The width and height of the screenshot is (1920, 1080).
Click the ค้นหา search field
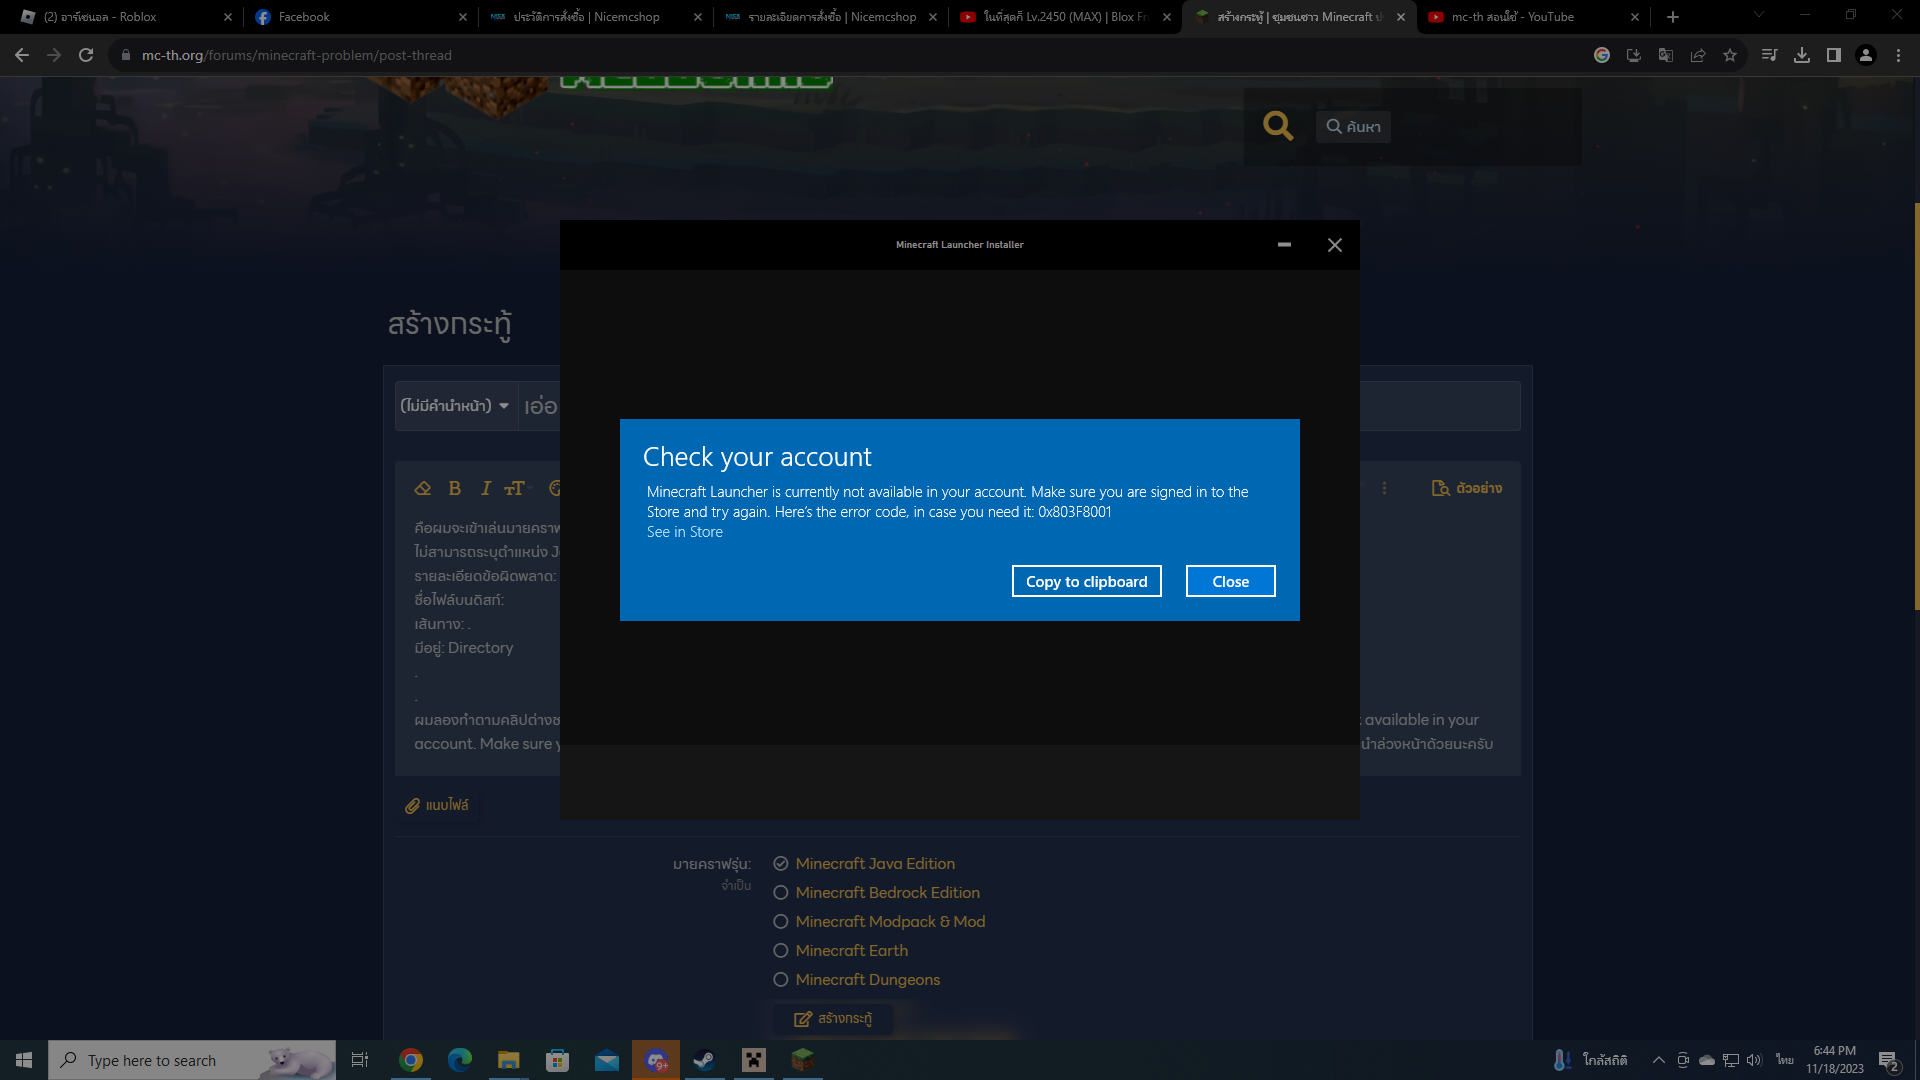1353,127
